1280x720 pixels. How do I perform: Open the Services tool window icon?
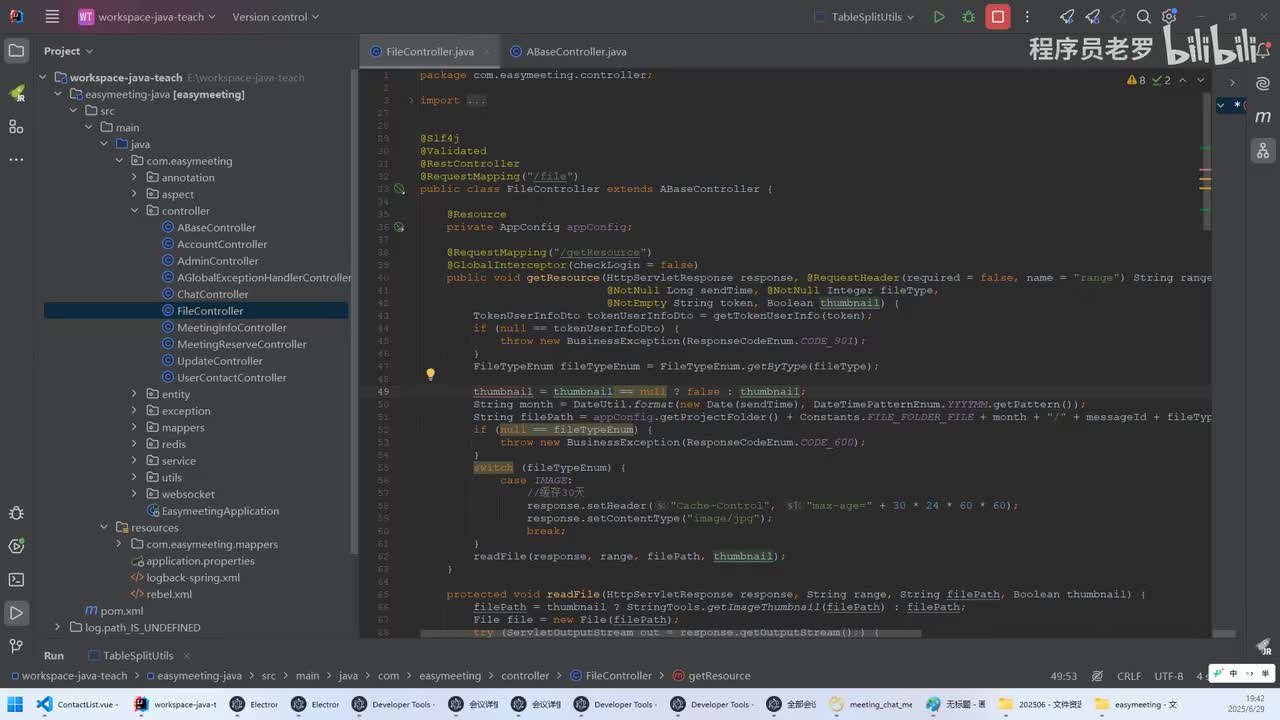16,546
